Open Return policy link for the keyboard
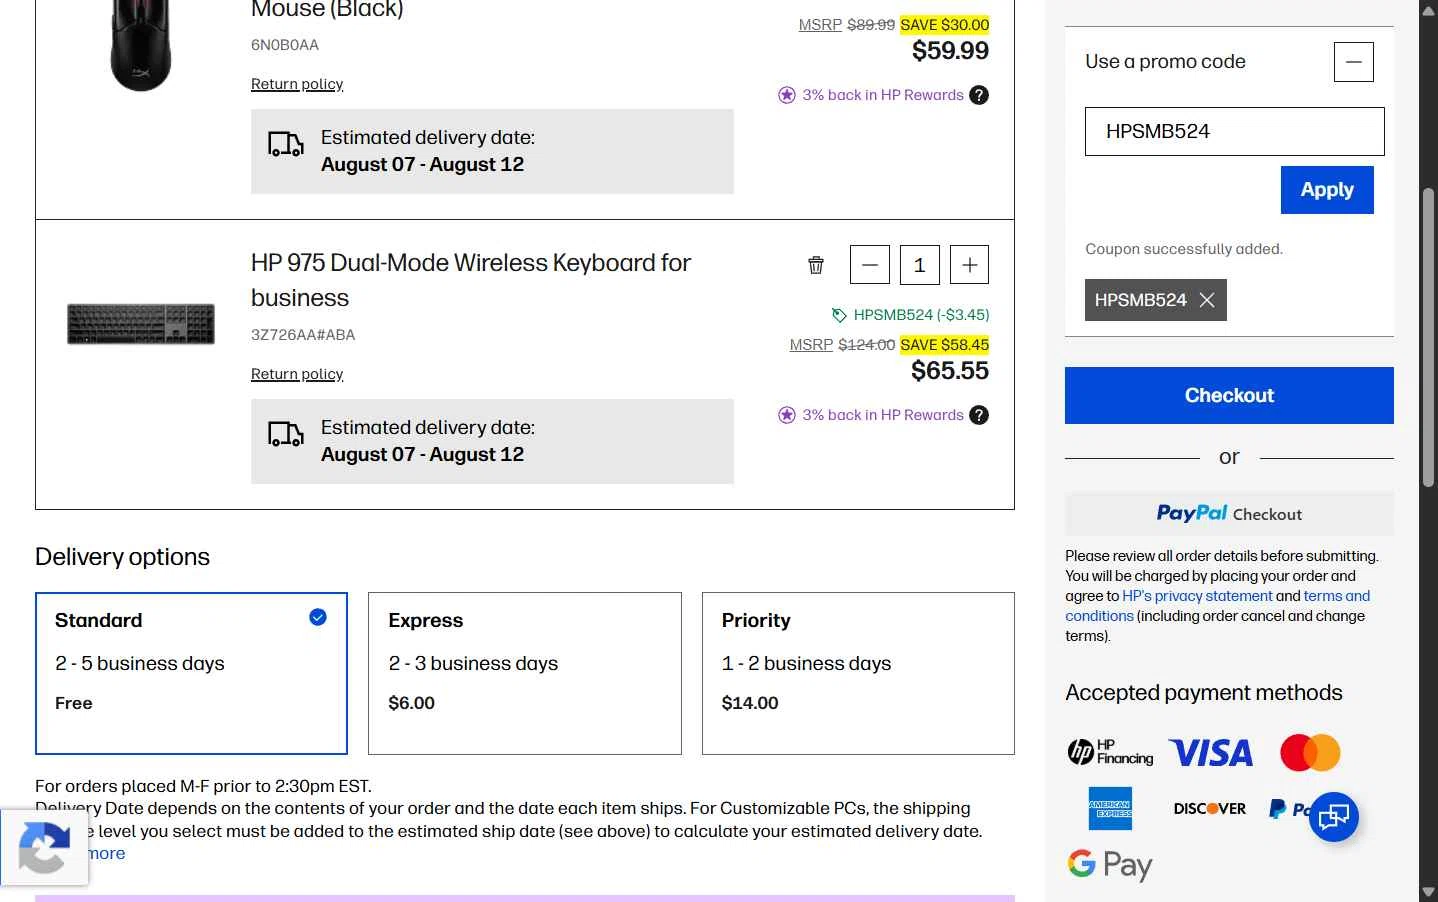The width and height of the screenshot is (1438, 902). tap(297, 374)
